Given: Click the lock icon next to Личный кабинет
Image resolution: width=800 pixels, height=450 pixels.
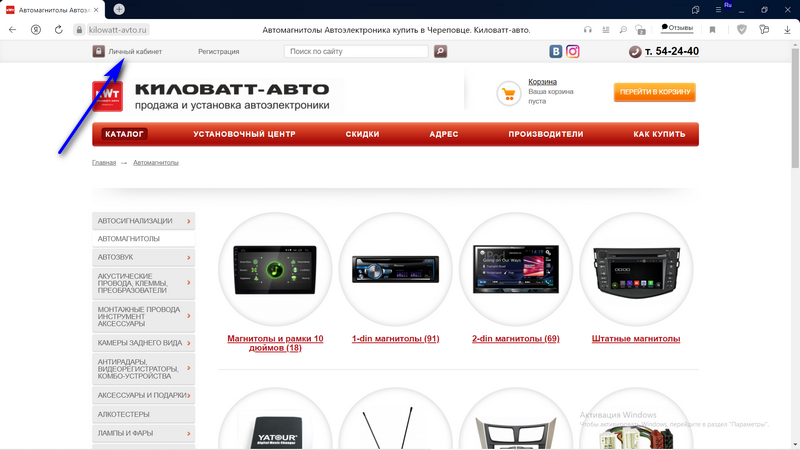Looking at the screenshot, I should [x=98, y=51].
